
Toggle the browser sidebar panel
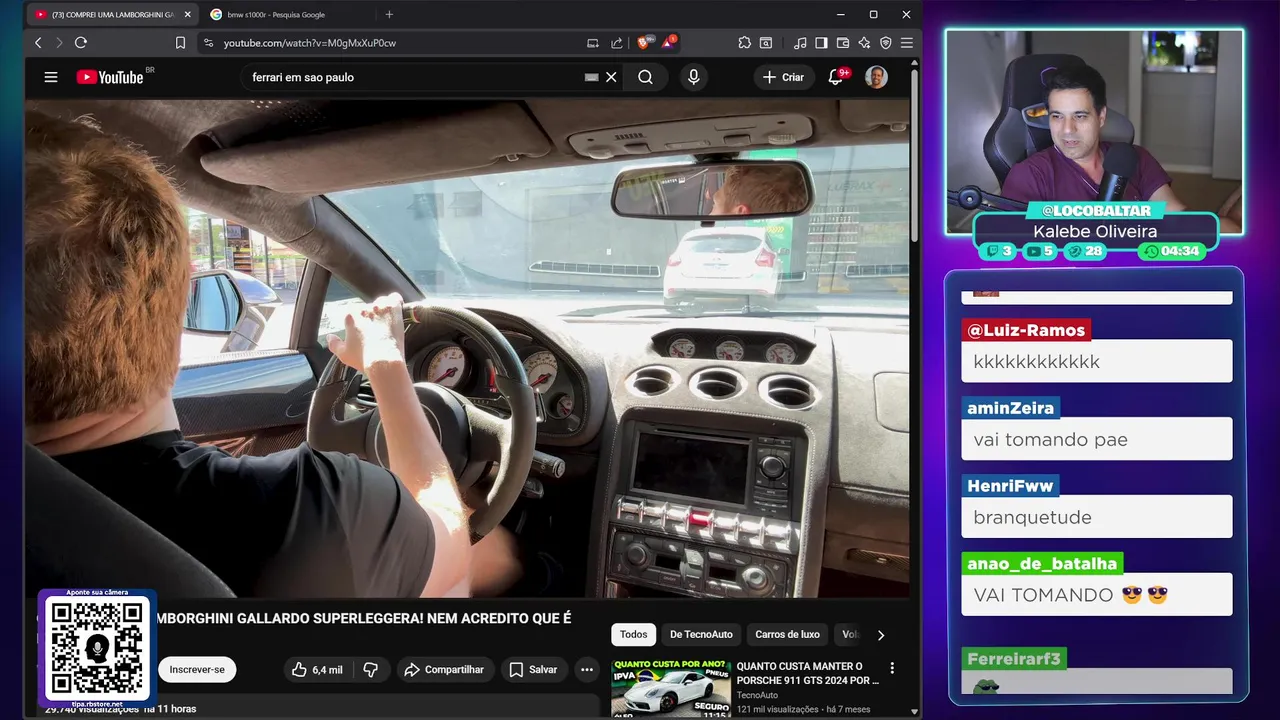(821, 43)
